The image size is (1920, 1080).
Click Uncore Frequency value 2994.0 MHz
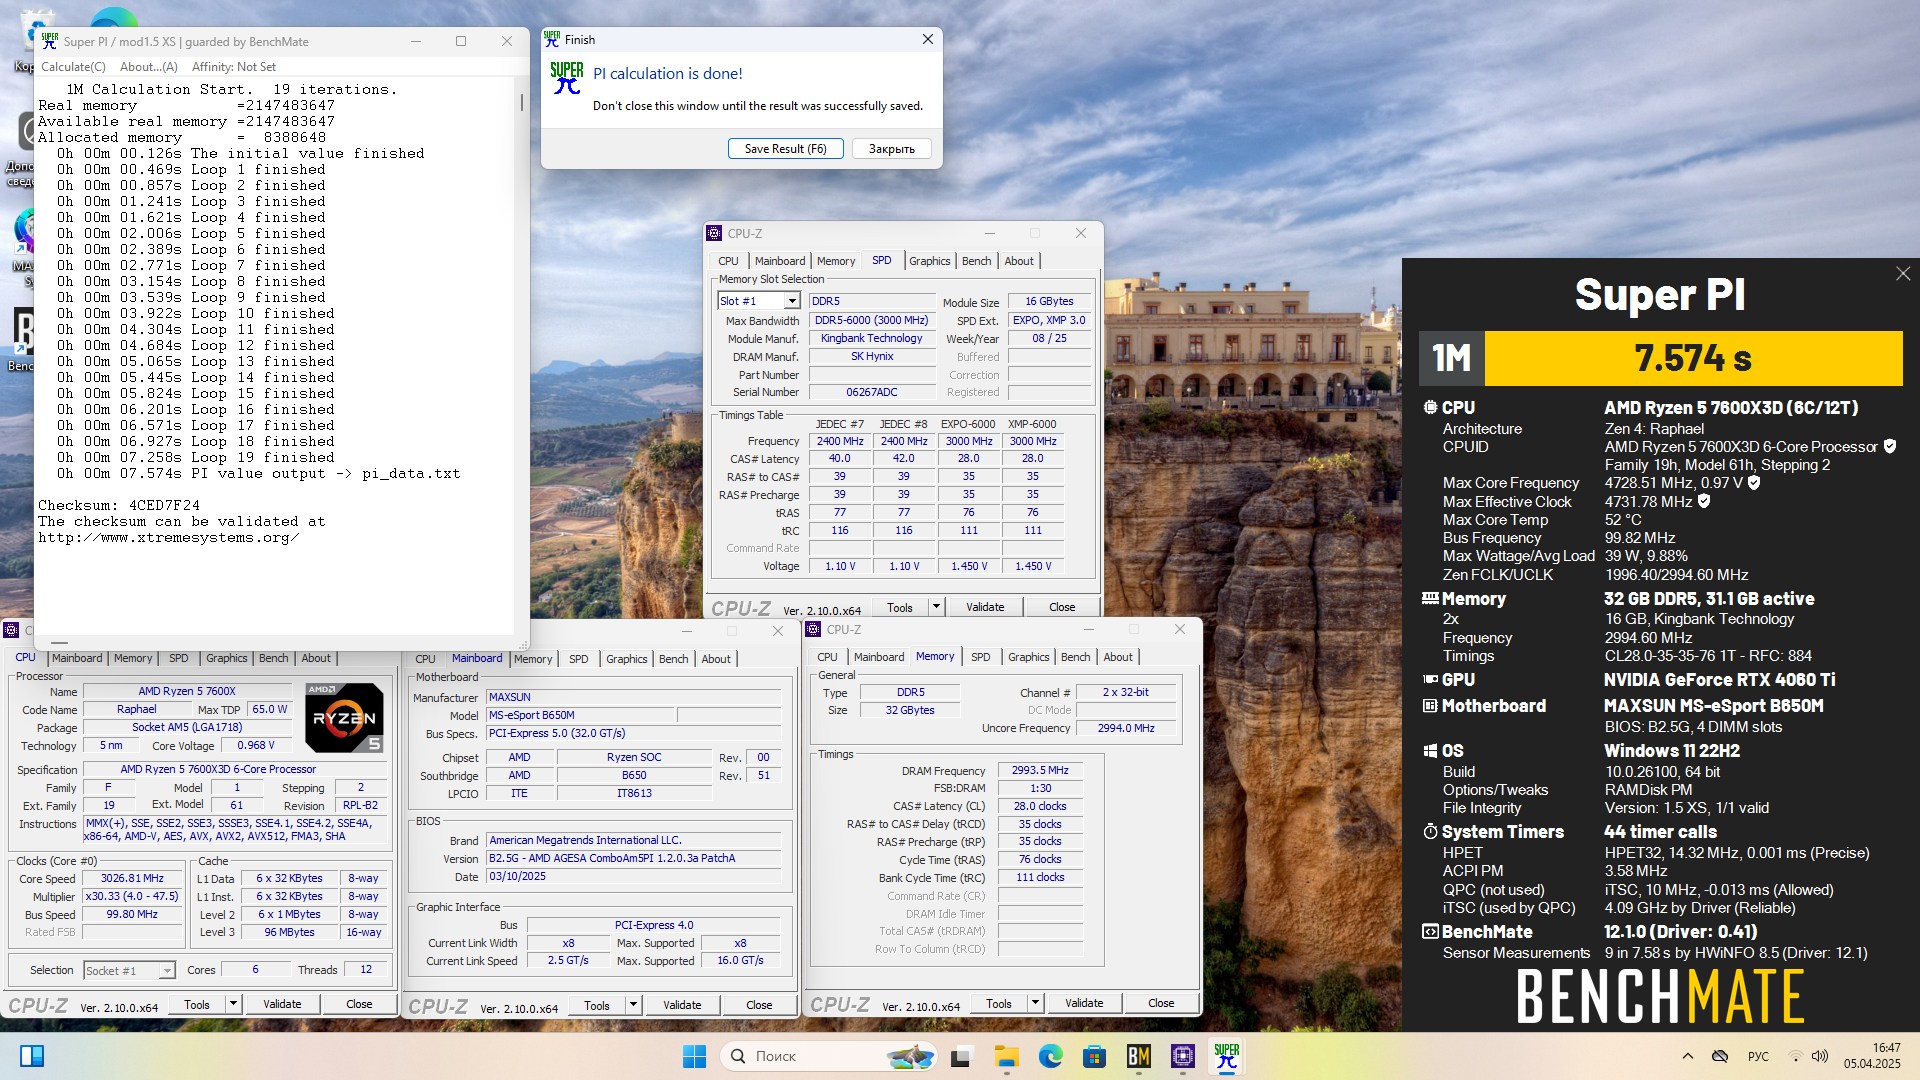tap(1126, 728)
